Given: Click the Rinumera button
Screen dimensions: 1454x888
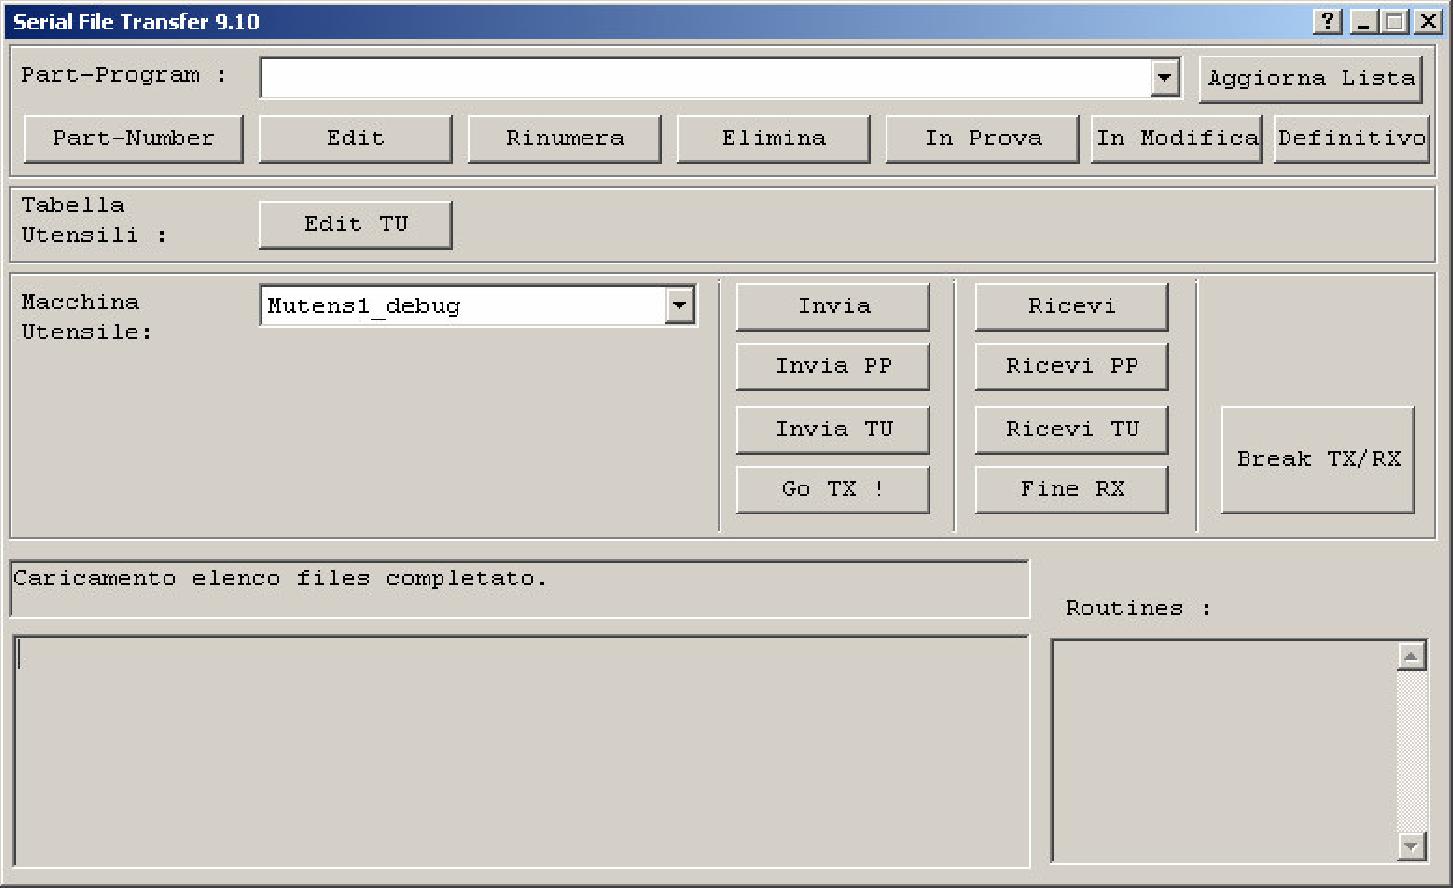Looking at the screenshot, I should pos(564,139).
